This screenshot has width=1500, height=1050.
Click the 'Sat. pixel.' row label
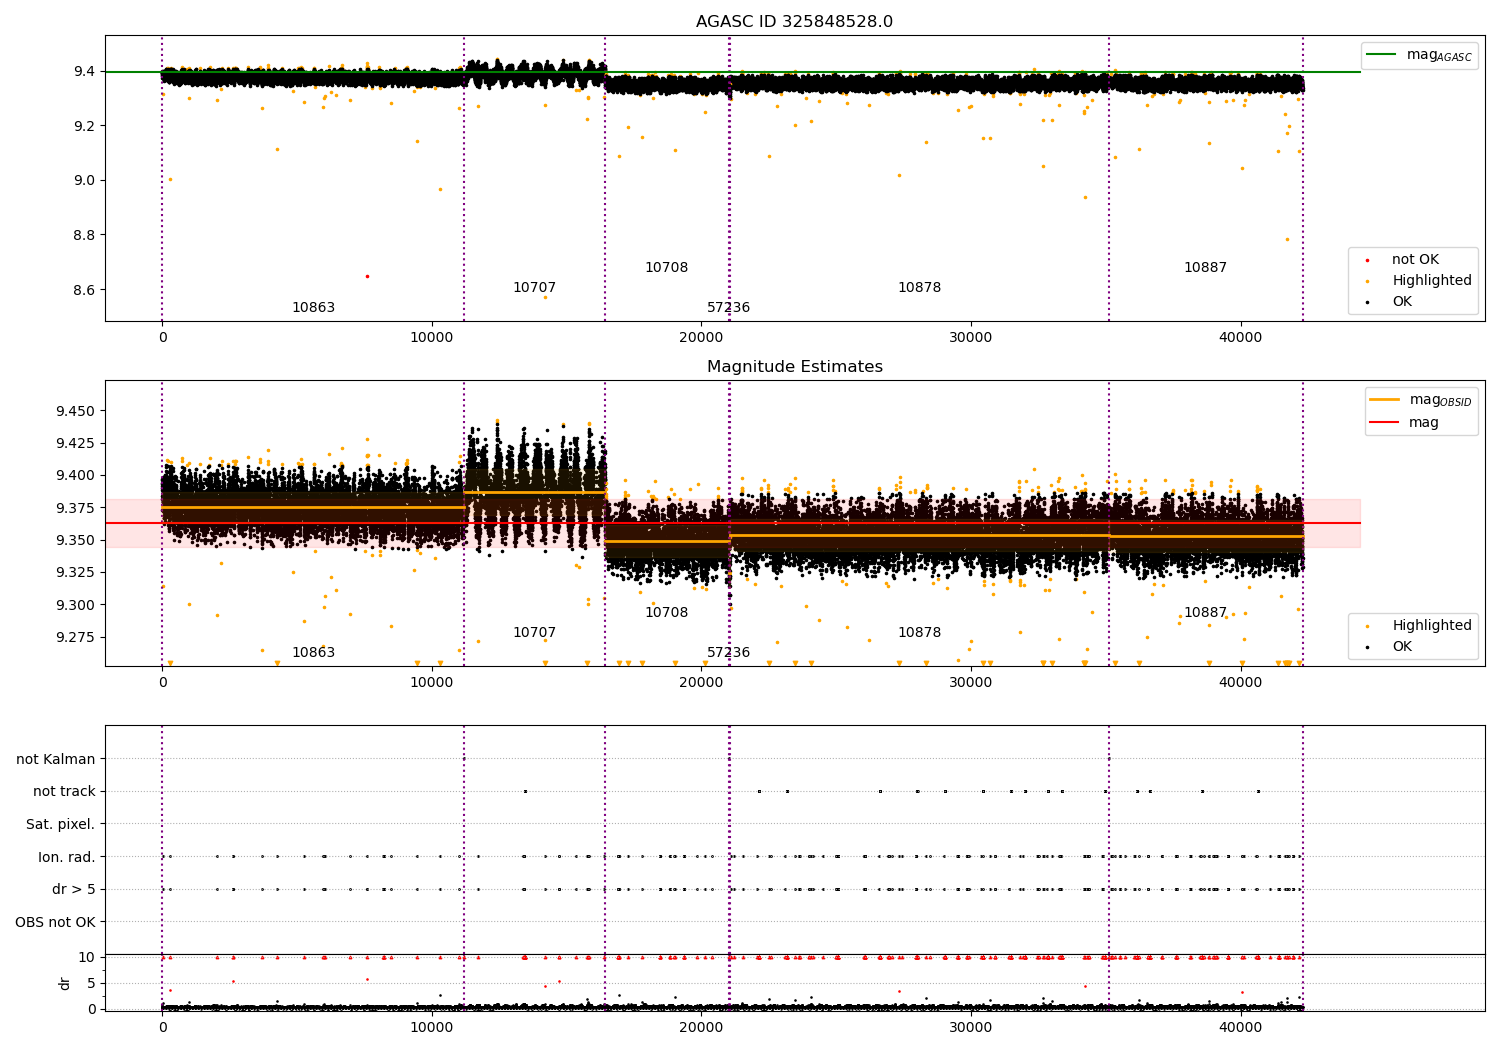(x=61, y=825)
